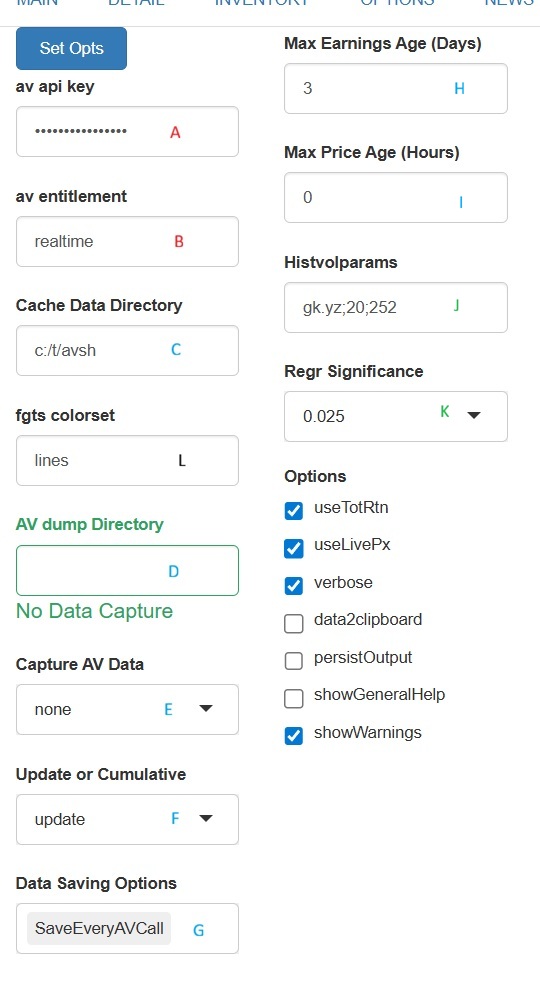Select the SaveEveryAVCall tag
Screen dimensions: 540x986
point(99,928)
